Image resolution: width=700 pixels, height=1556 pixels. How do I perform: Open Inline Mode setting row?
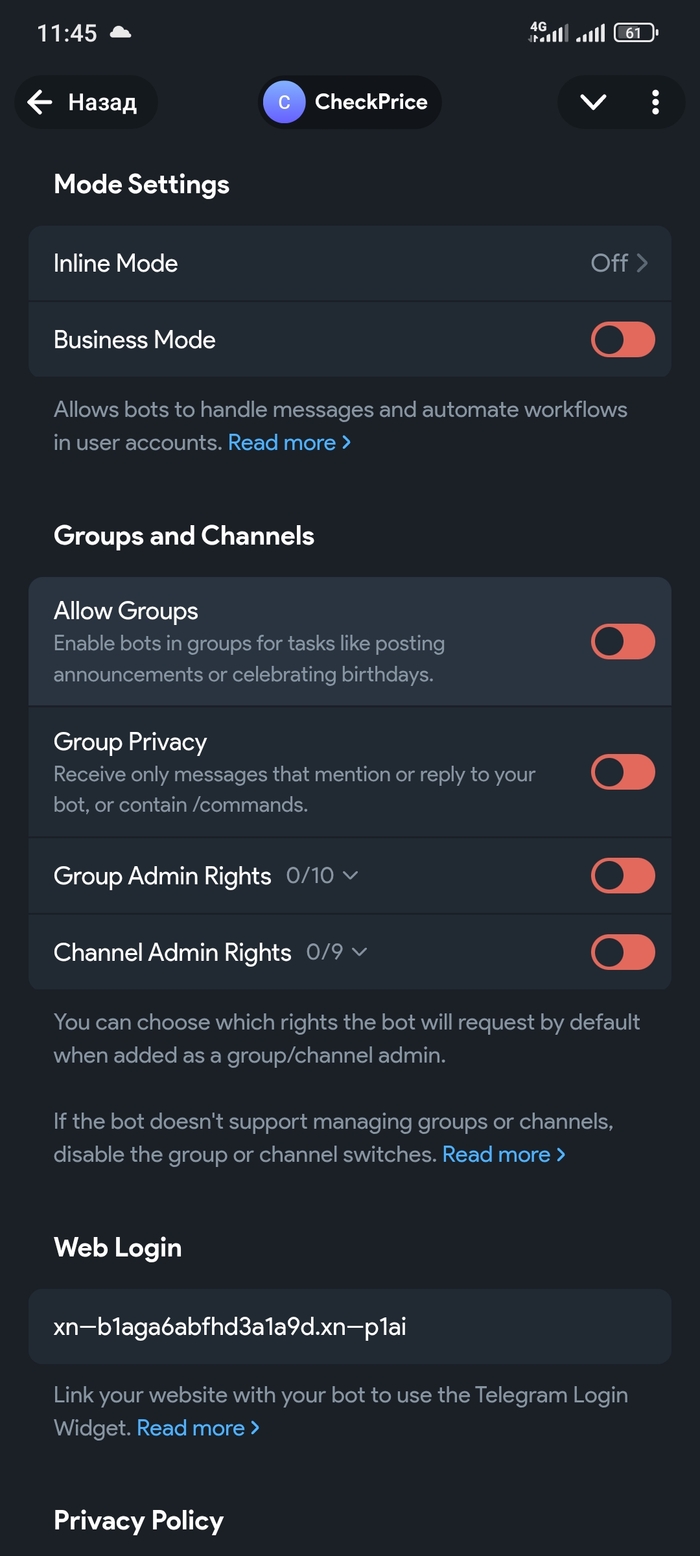pos(349,263)
